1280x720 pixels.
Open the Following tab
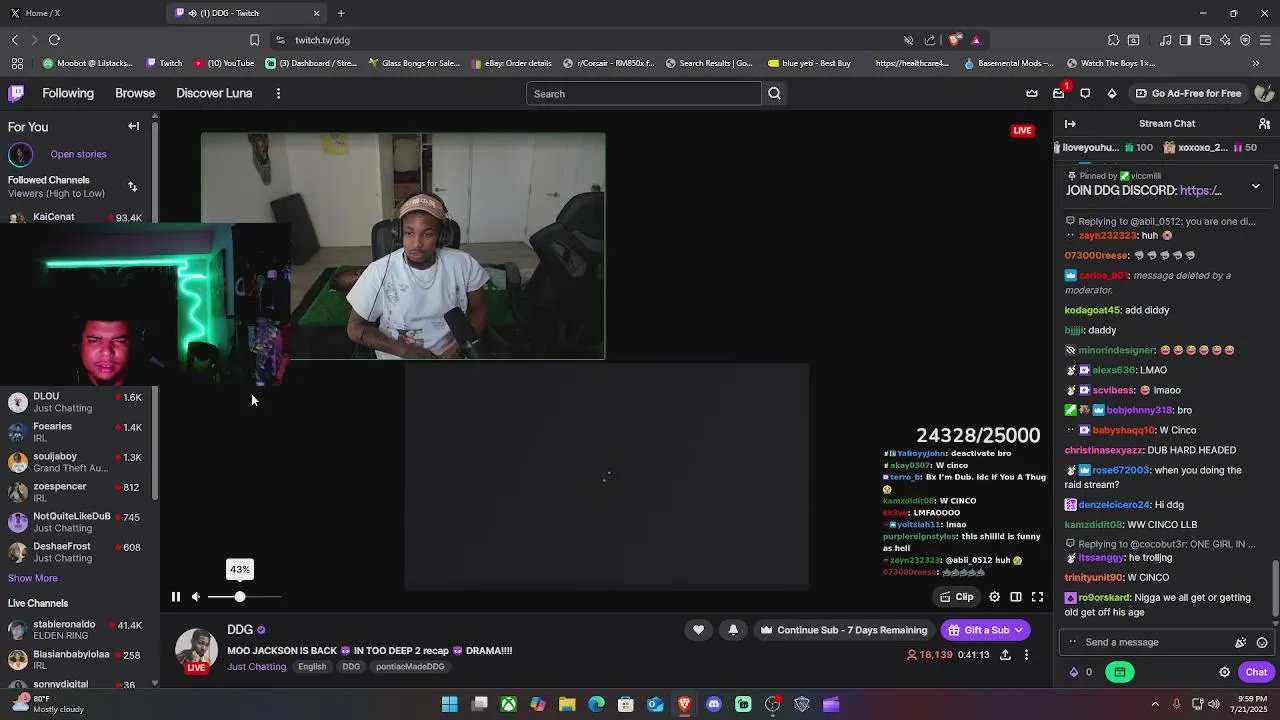tap(68, 93)
